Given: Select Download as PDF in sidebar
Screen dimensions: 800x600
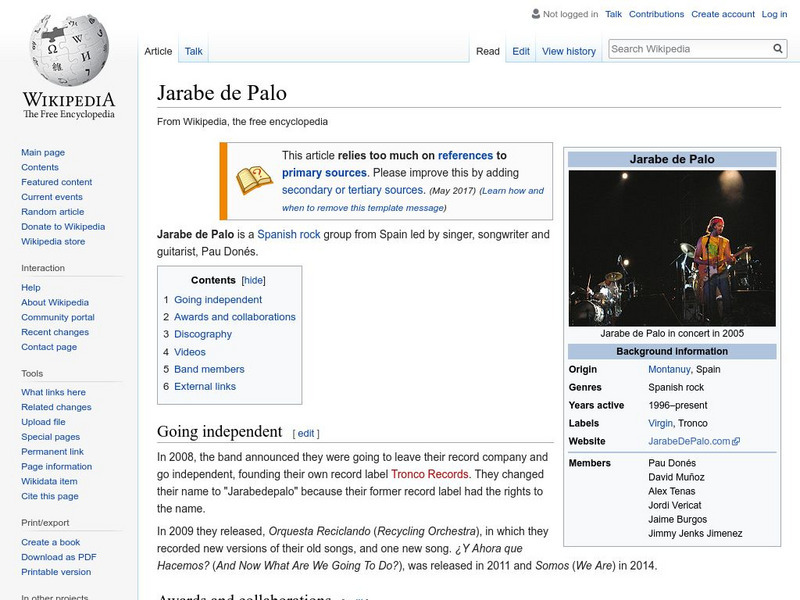Looking at the screenshot, I should pyautogui.click(x=59, y=557).
